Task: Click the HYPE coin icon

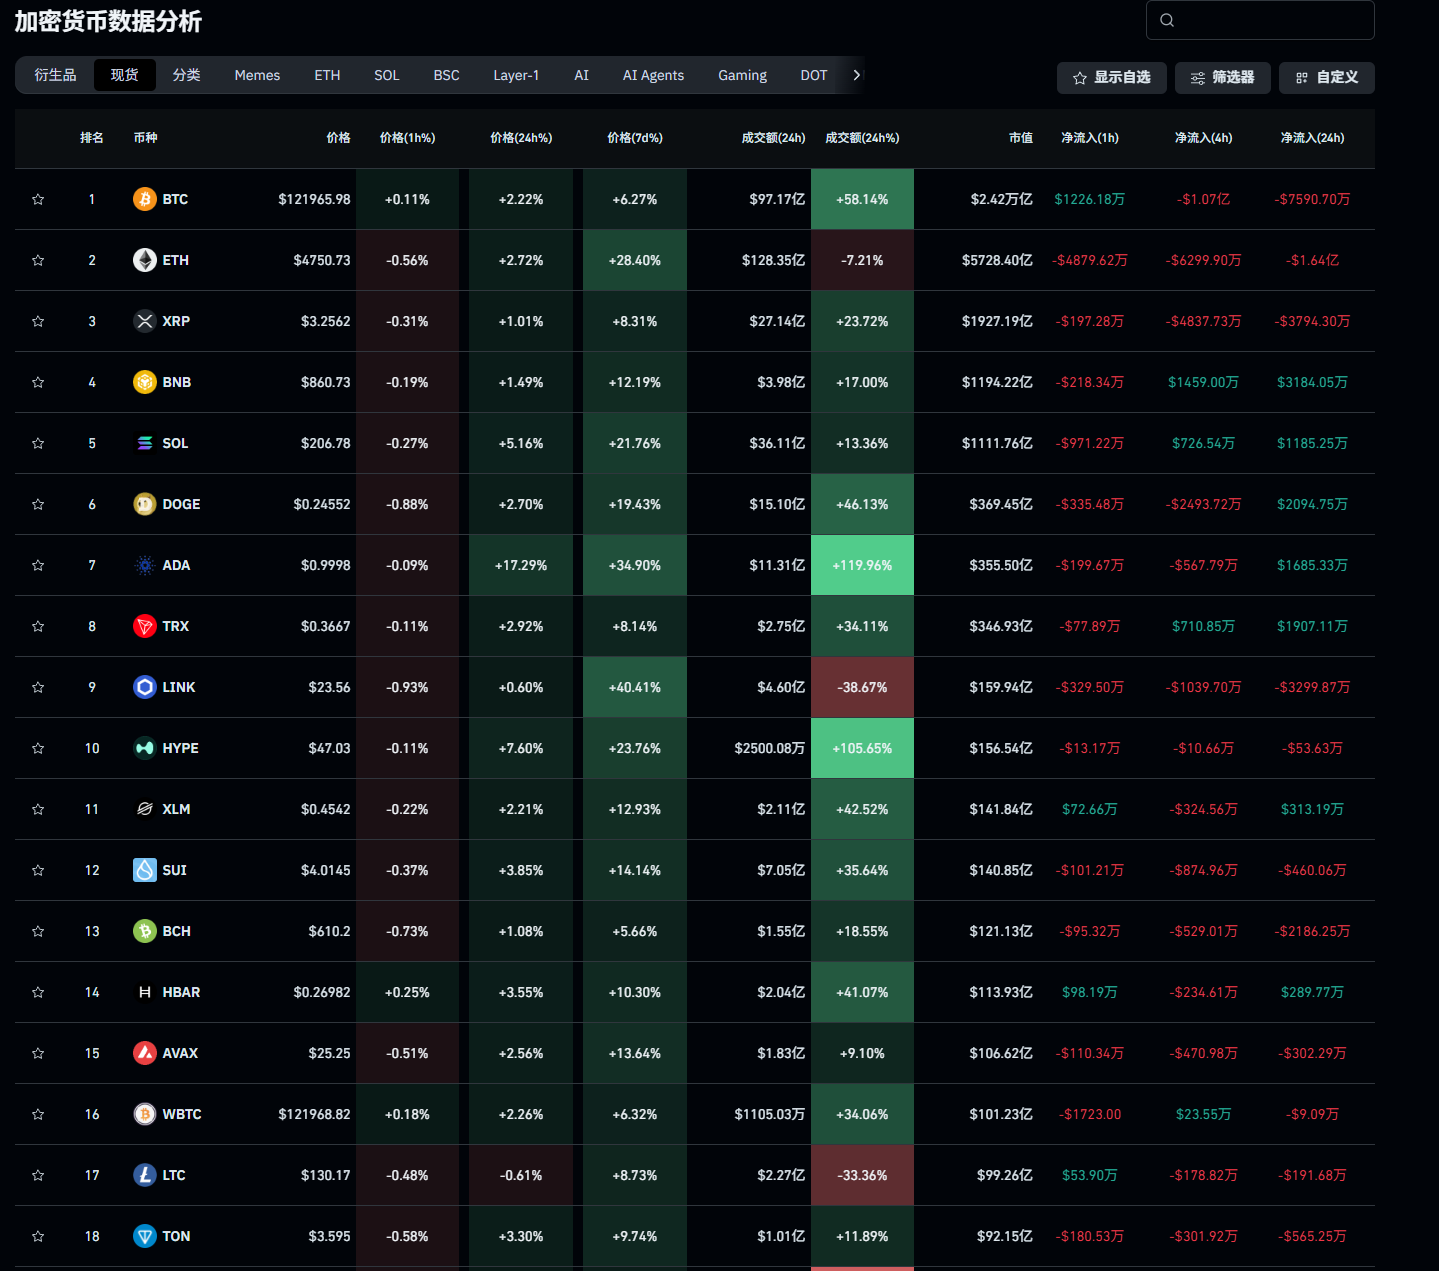Action: 145,748
